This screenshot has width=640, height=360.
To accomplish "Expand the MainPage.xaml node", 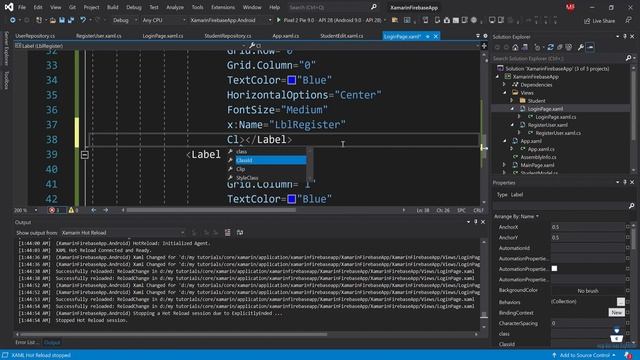I will [x=504, y=165].
